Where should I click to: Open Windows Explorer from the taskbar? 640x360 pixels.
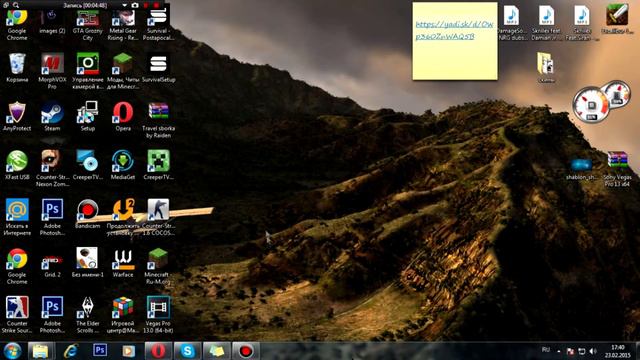pyautogui.click(x=40, y=351)
